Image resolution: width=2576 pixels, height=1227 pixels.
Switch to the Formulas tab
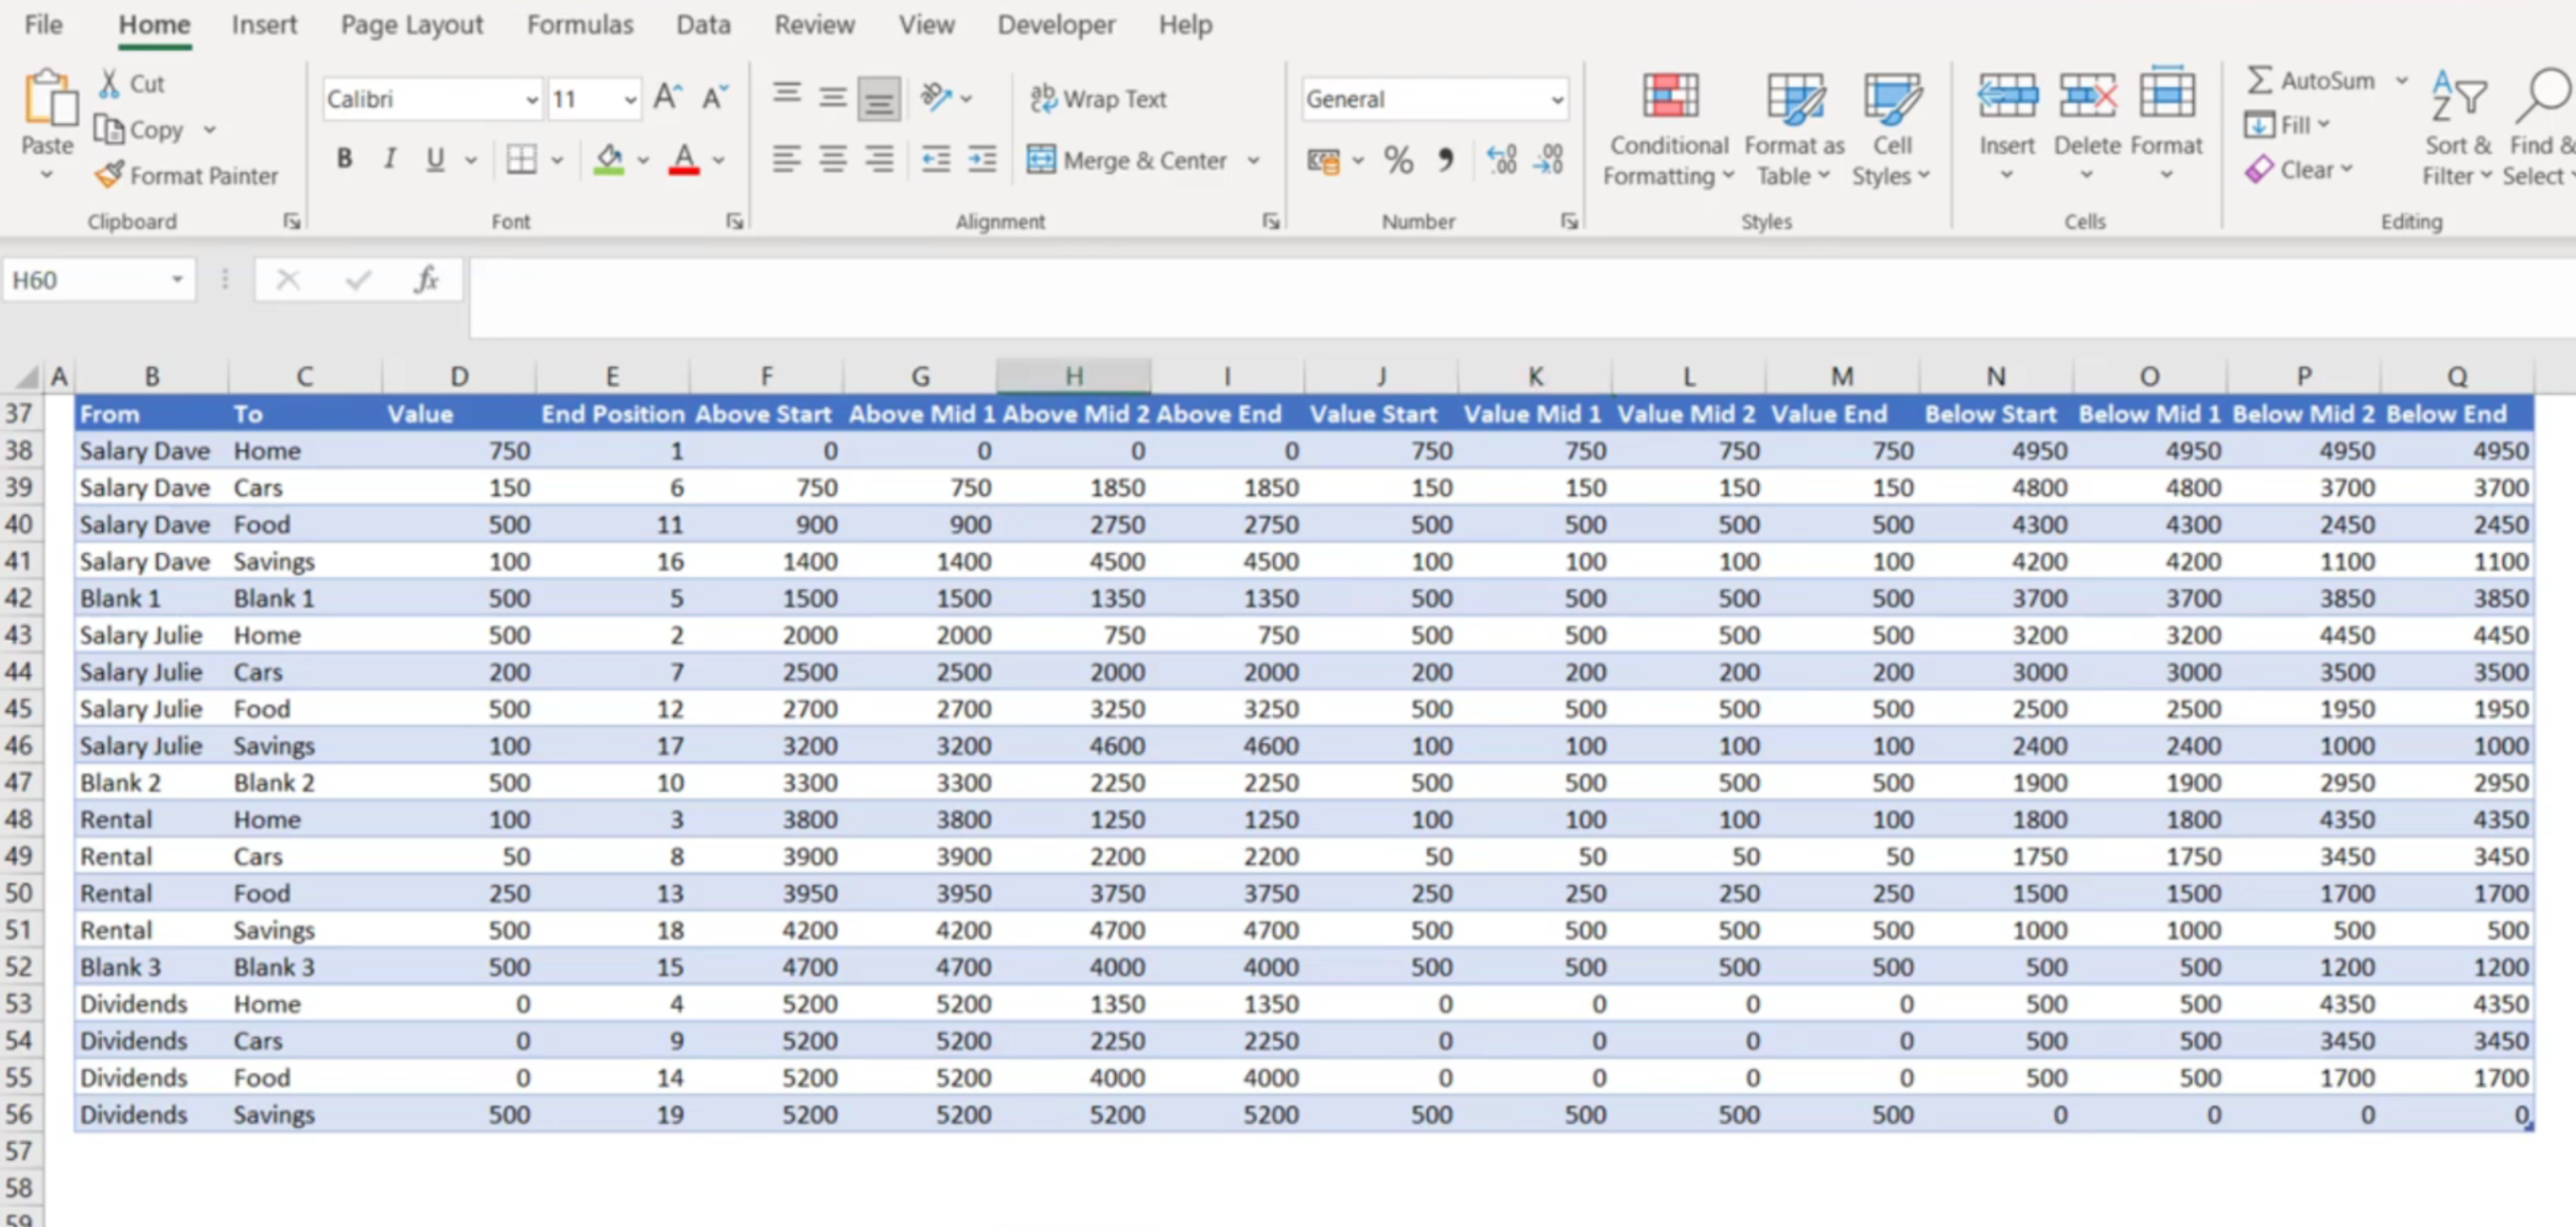580,24
